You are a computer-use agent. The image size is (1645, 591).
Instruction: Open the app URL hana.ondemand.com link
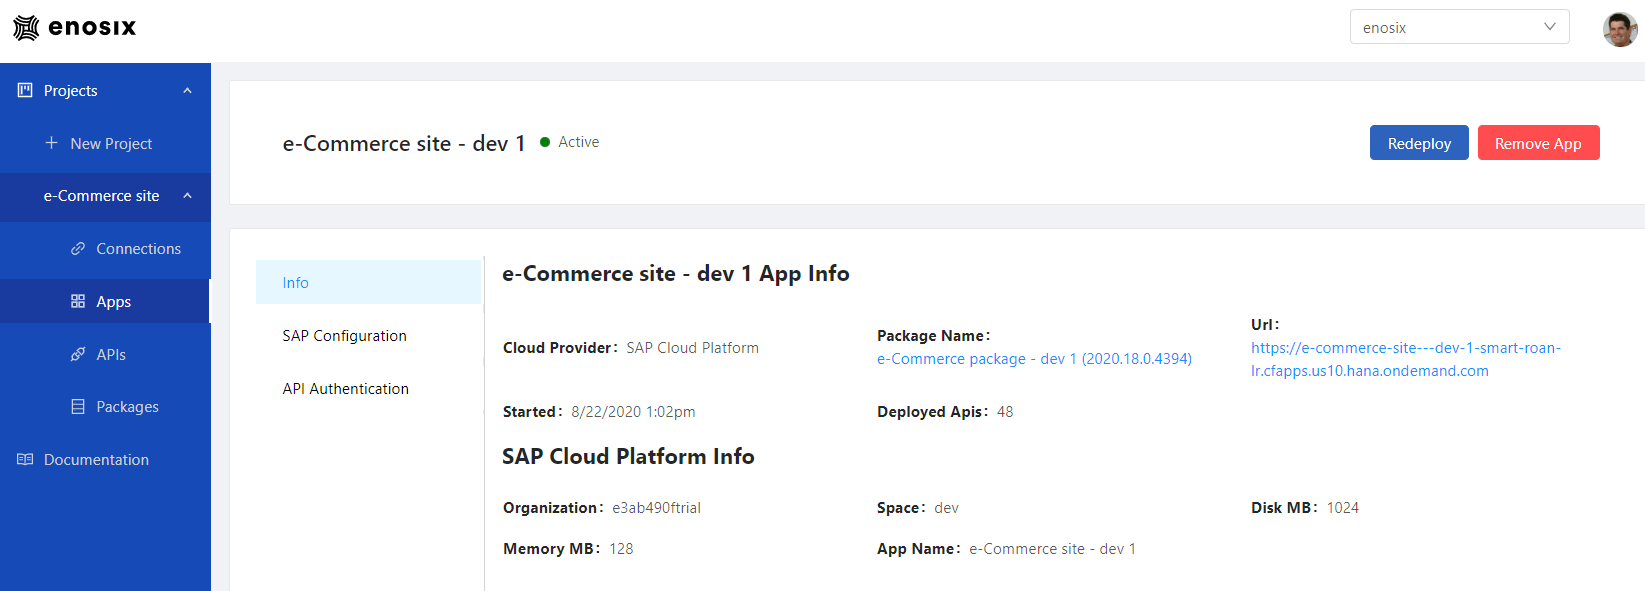click(x=1405, y=359)
